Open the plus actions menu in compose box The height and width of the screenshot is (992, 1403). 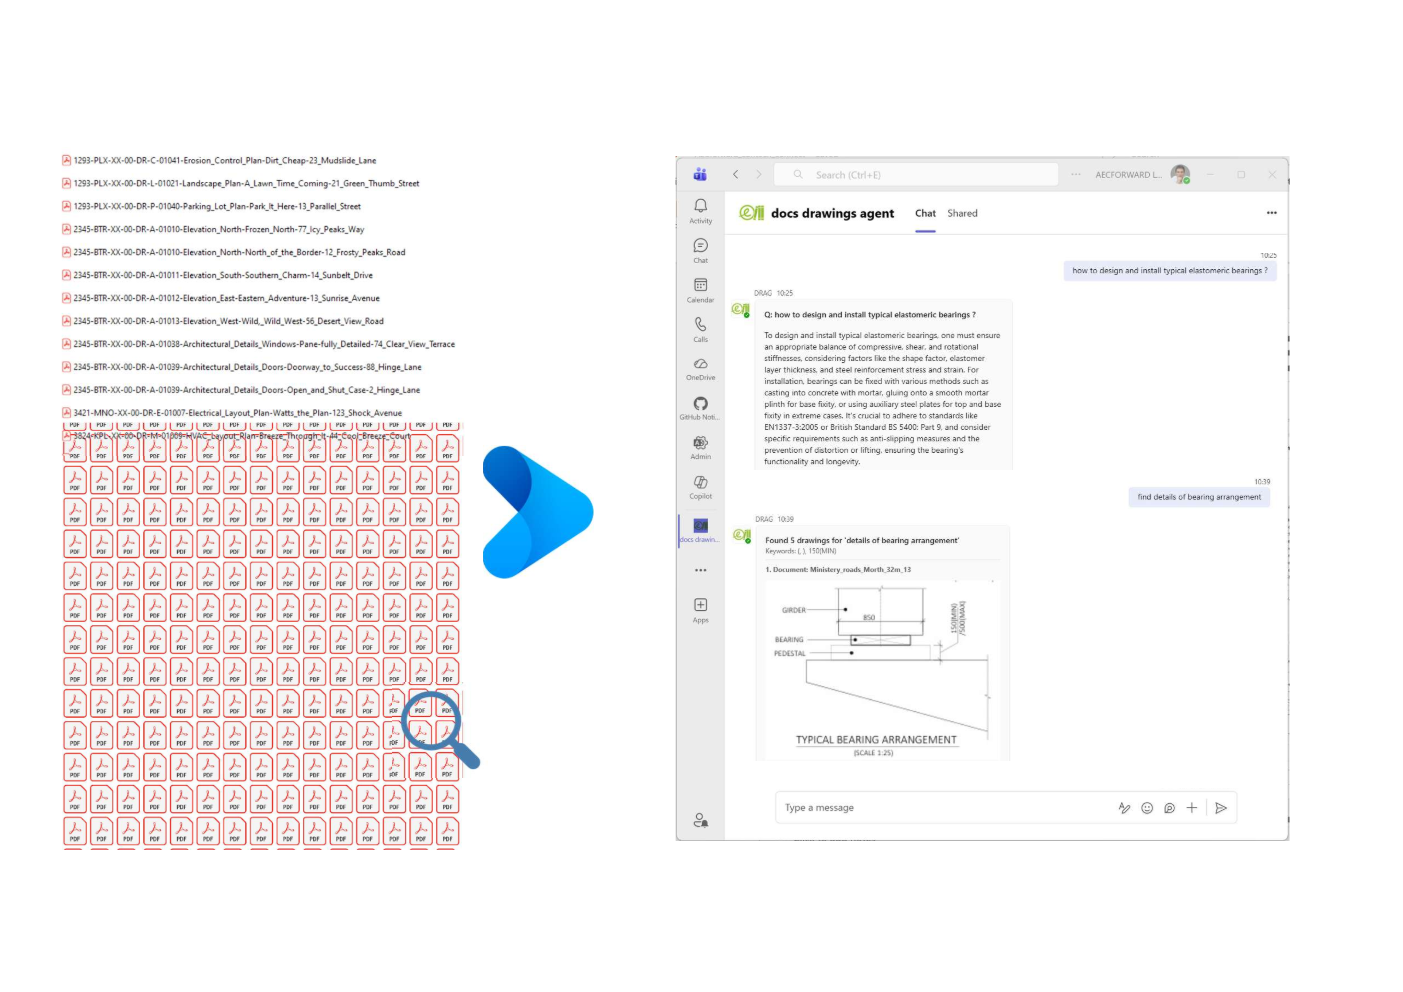tap(1191, 808)
